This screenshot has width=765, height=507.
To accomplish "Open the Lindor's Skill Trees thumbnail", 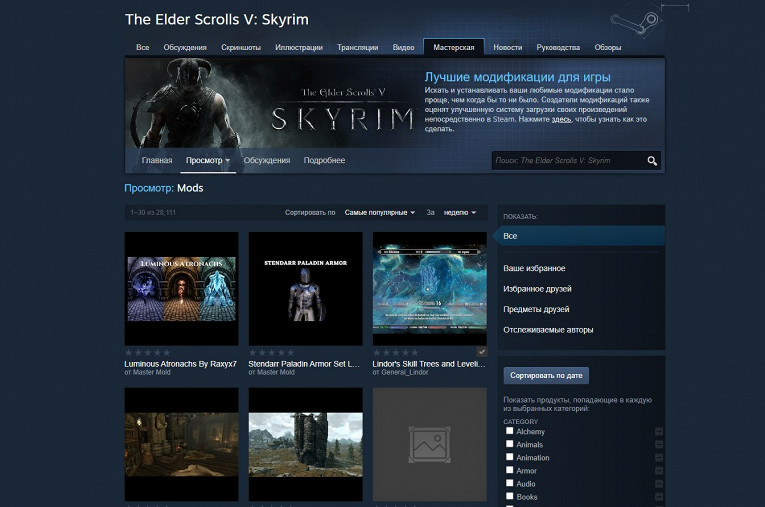I will (430, 289).
